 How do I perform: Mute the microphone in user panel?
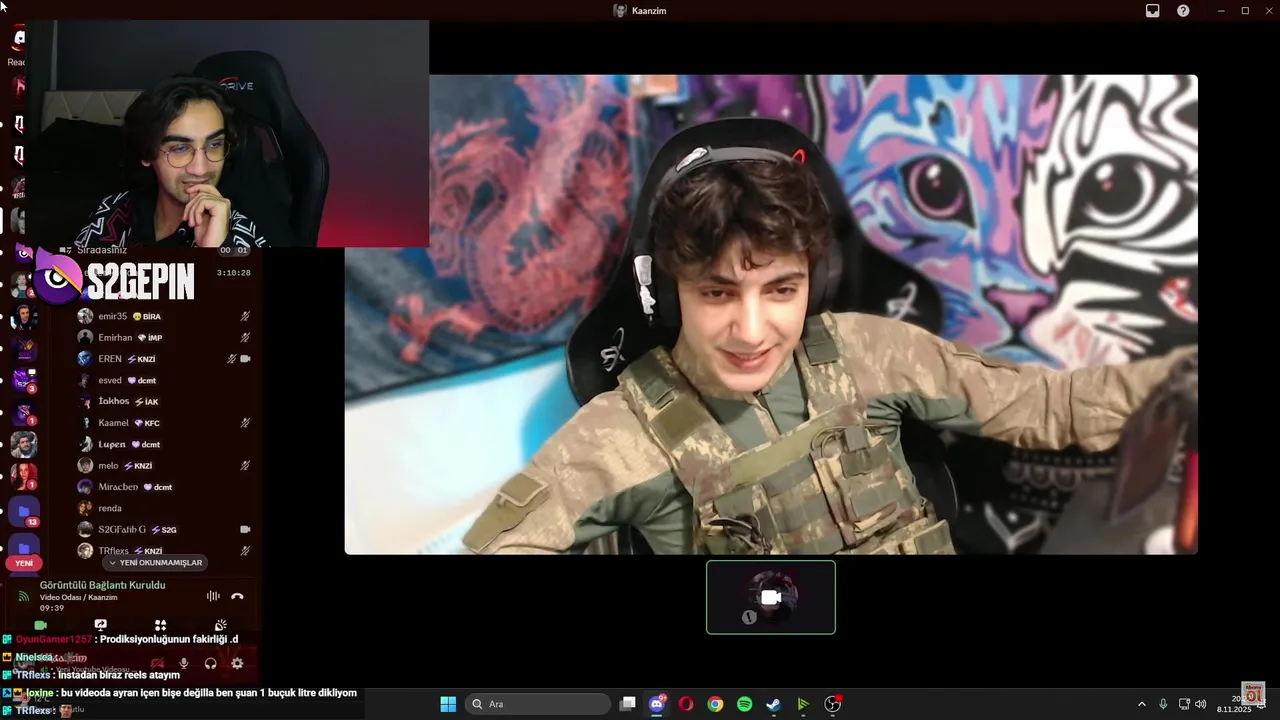pyautogui.click(x=184, y=663)
